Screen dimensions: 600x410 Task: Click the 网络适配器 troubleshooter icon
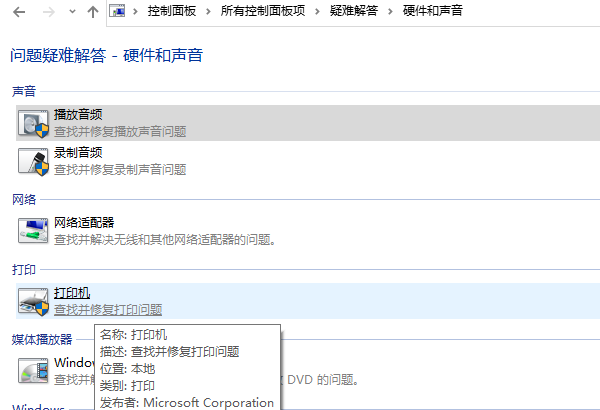33,230
